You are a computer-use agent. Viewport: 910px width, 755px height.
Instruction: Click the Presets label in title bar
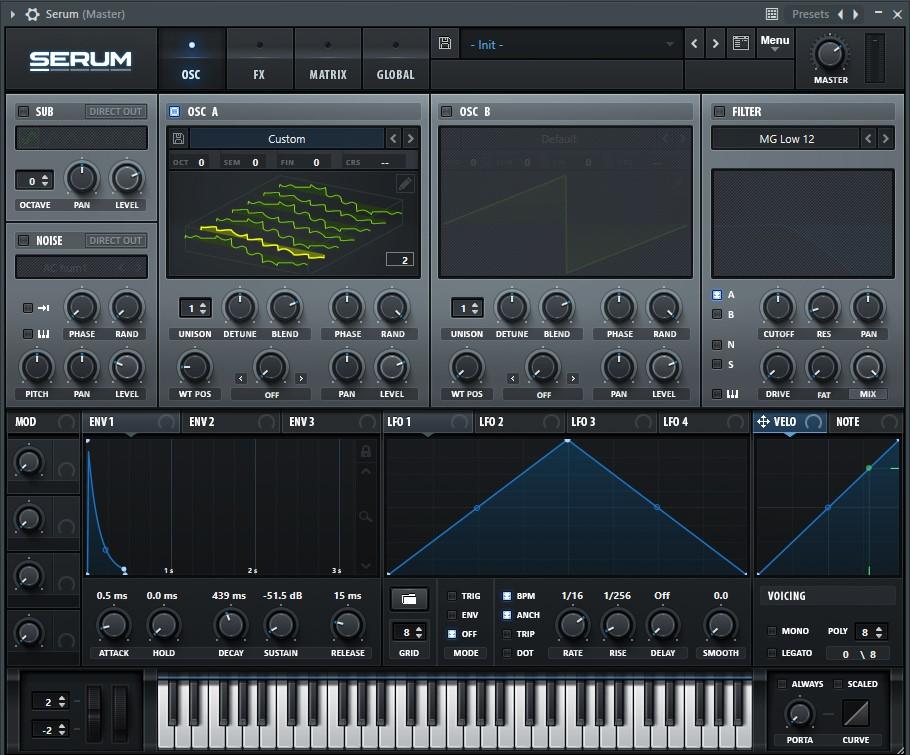(810, 14)
